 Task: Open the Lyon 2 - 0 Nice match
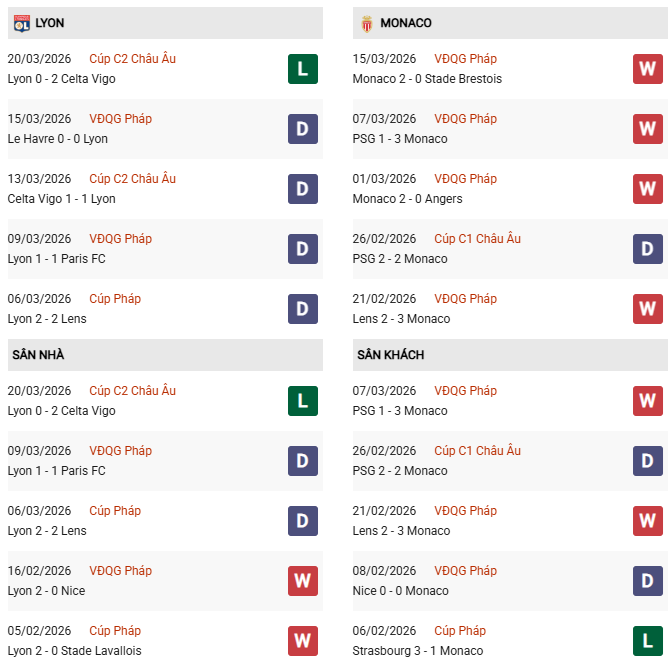(46, 591)
